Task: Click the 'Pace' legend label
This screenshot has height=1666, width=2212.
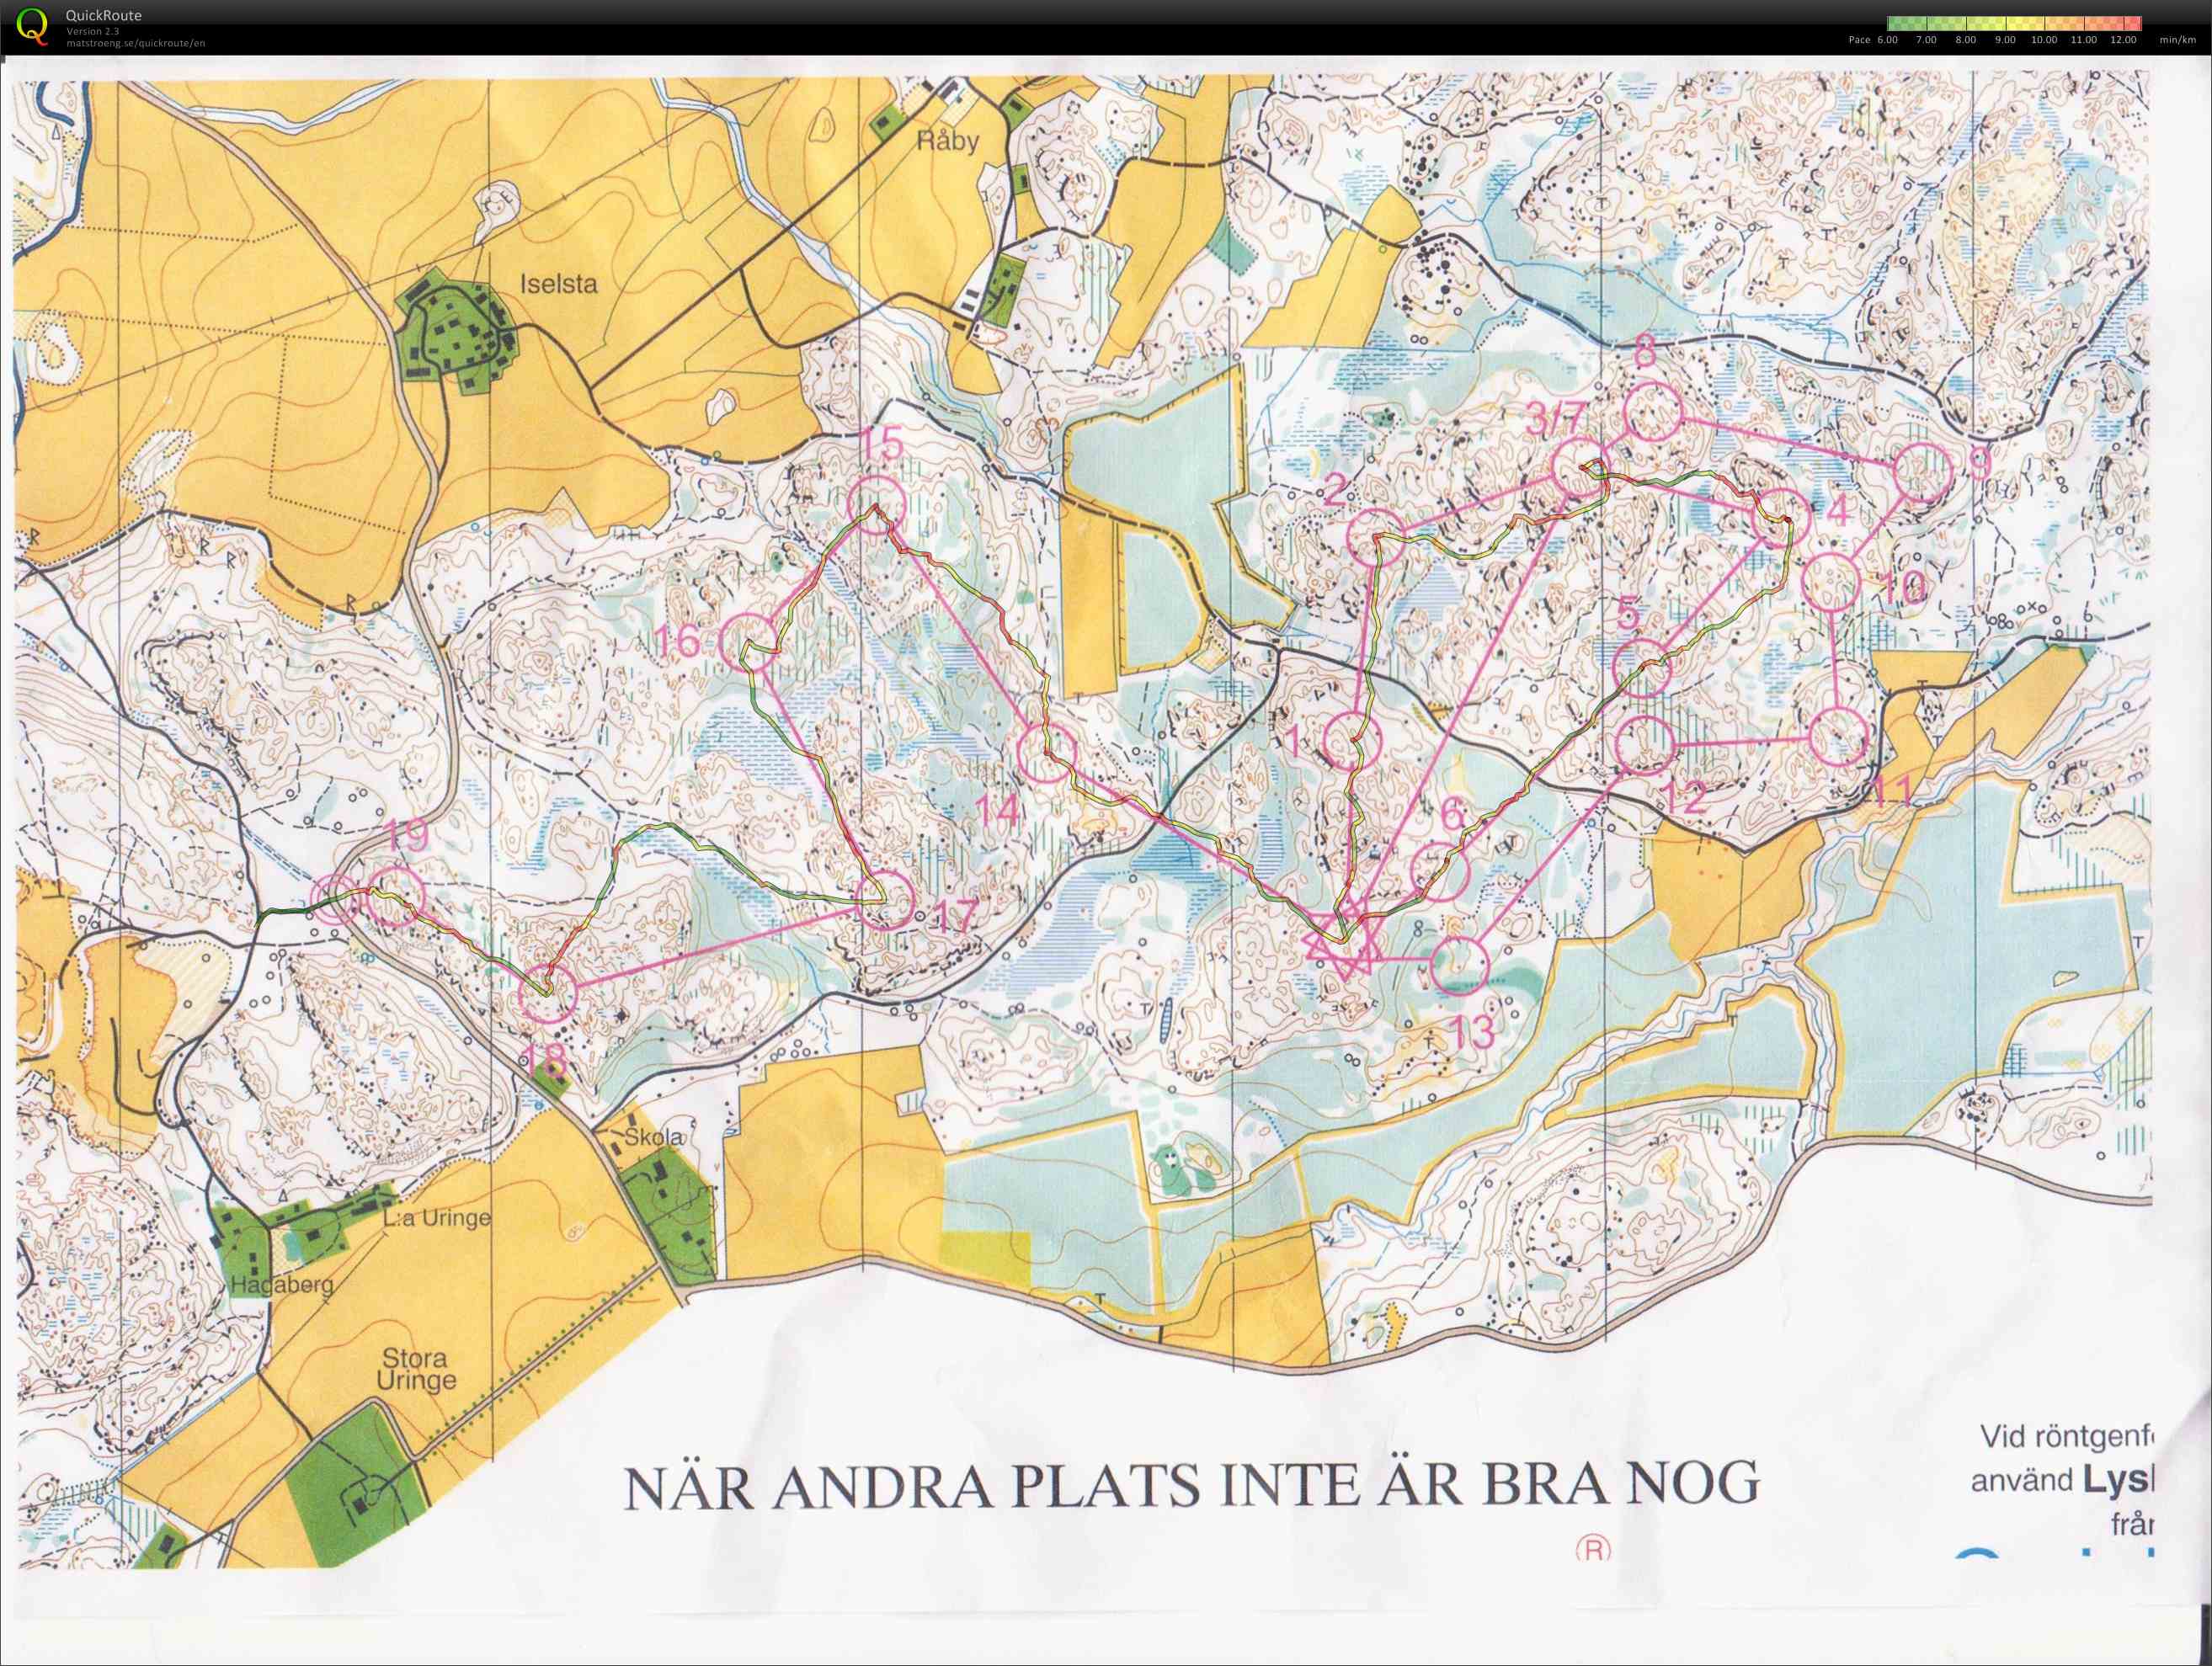Action: pos(1859,40)
